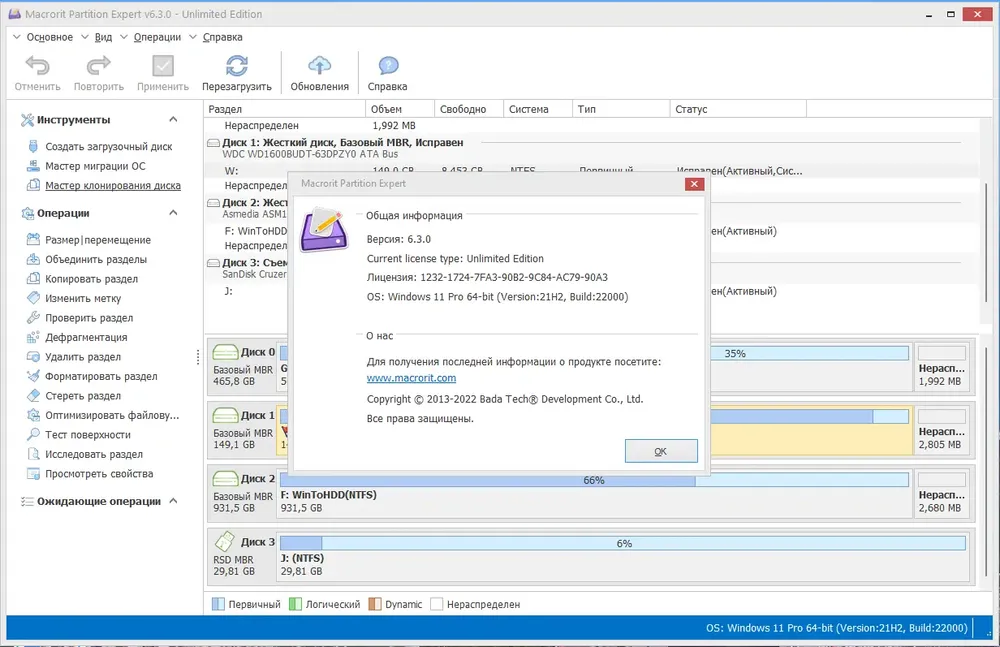1000x647 pixels.
Task: Open the www.macrorit.com link
Action: [x=411, y=378]
